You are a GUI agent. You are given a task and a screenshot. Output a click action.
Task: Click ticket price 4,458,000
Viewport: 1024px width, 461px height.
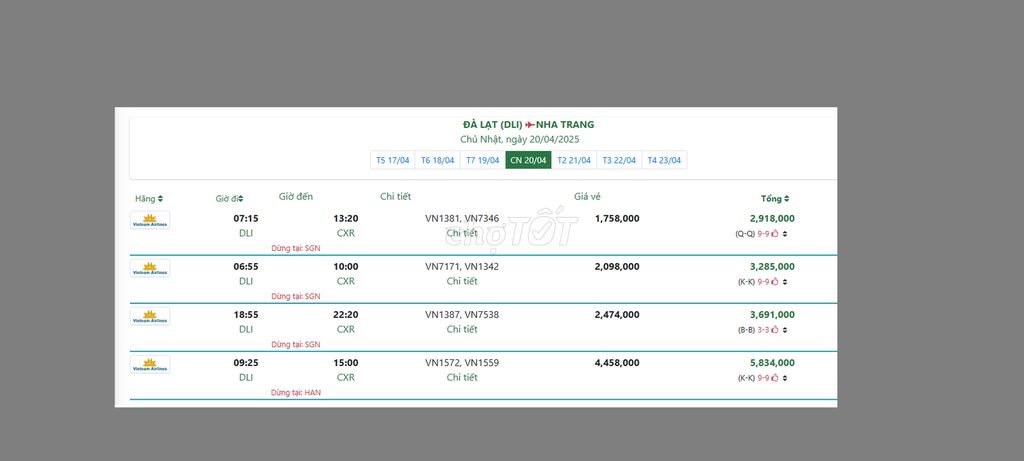(617, 363)
